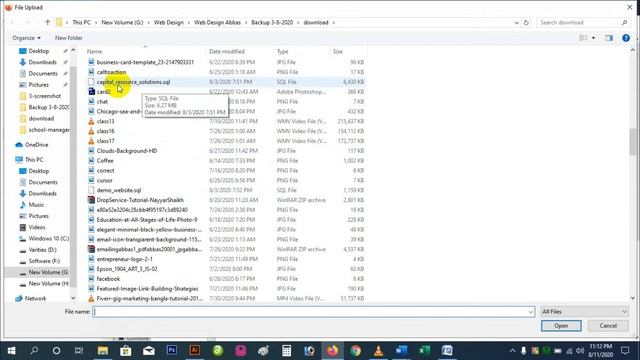The image size is (640, 360).
Task: Open Network in navigation pane
Action: pyautogui.click(x=35, y=298)
